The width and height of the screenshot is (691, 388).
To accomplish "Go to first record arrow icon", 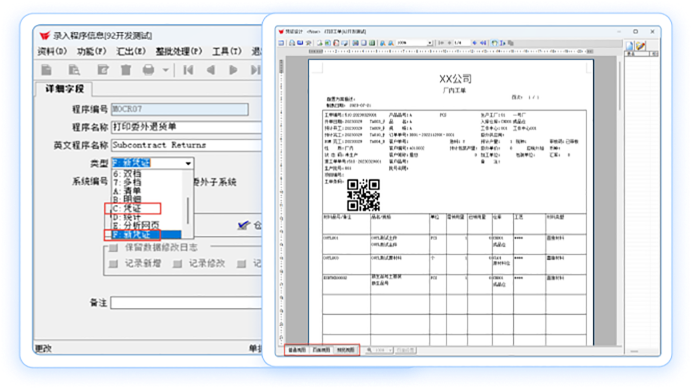I will tap(188, 70).
